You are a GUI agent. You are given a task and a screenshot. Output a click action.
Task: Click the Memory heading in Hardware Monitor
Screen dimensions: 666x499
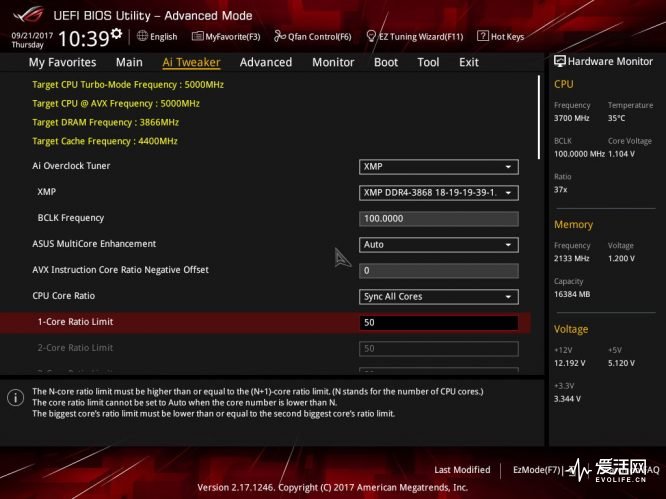coord(573,225)
